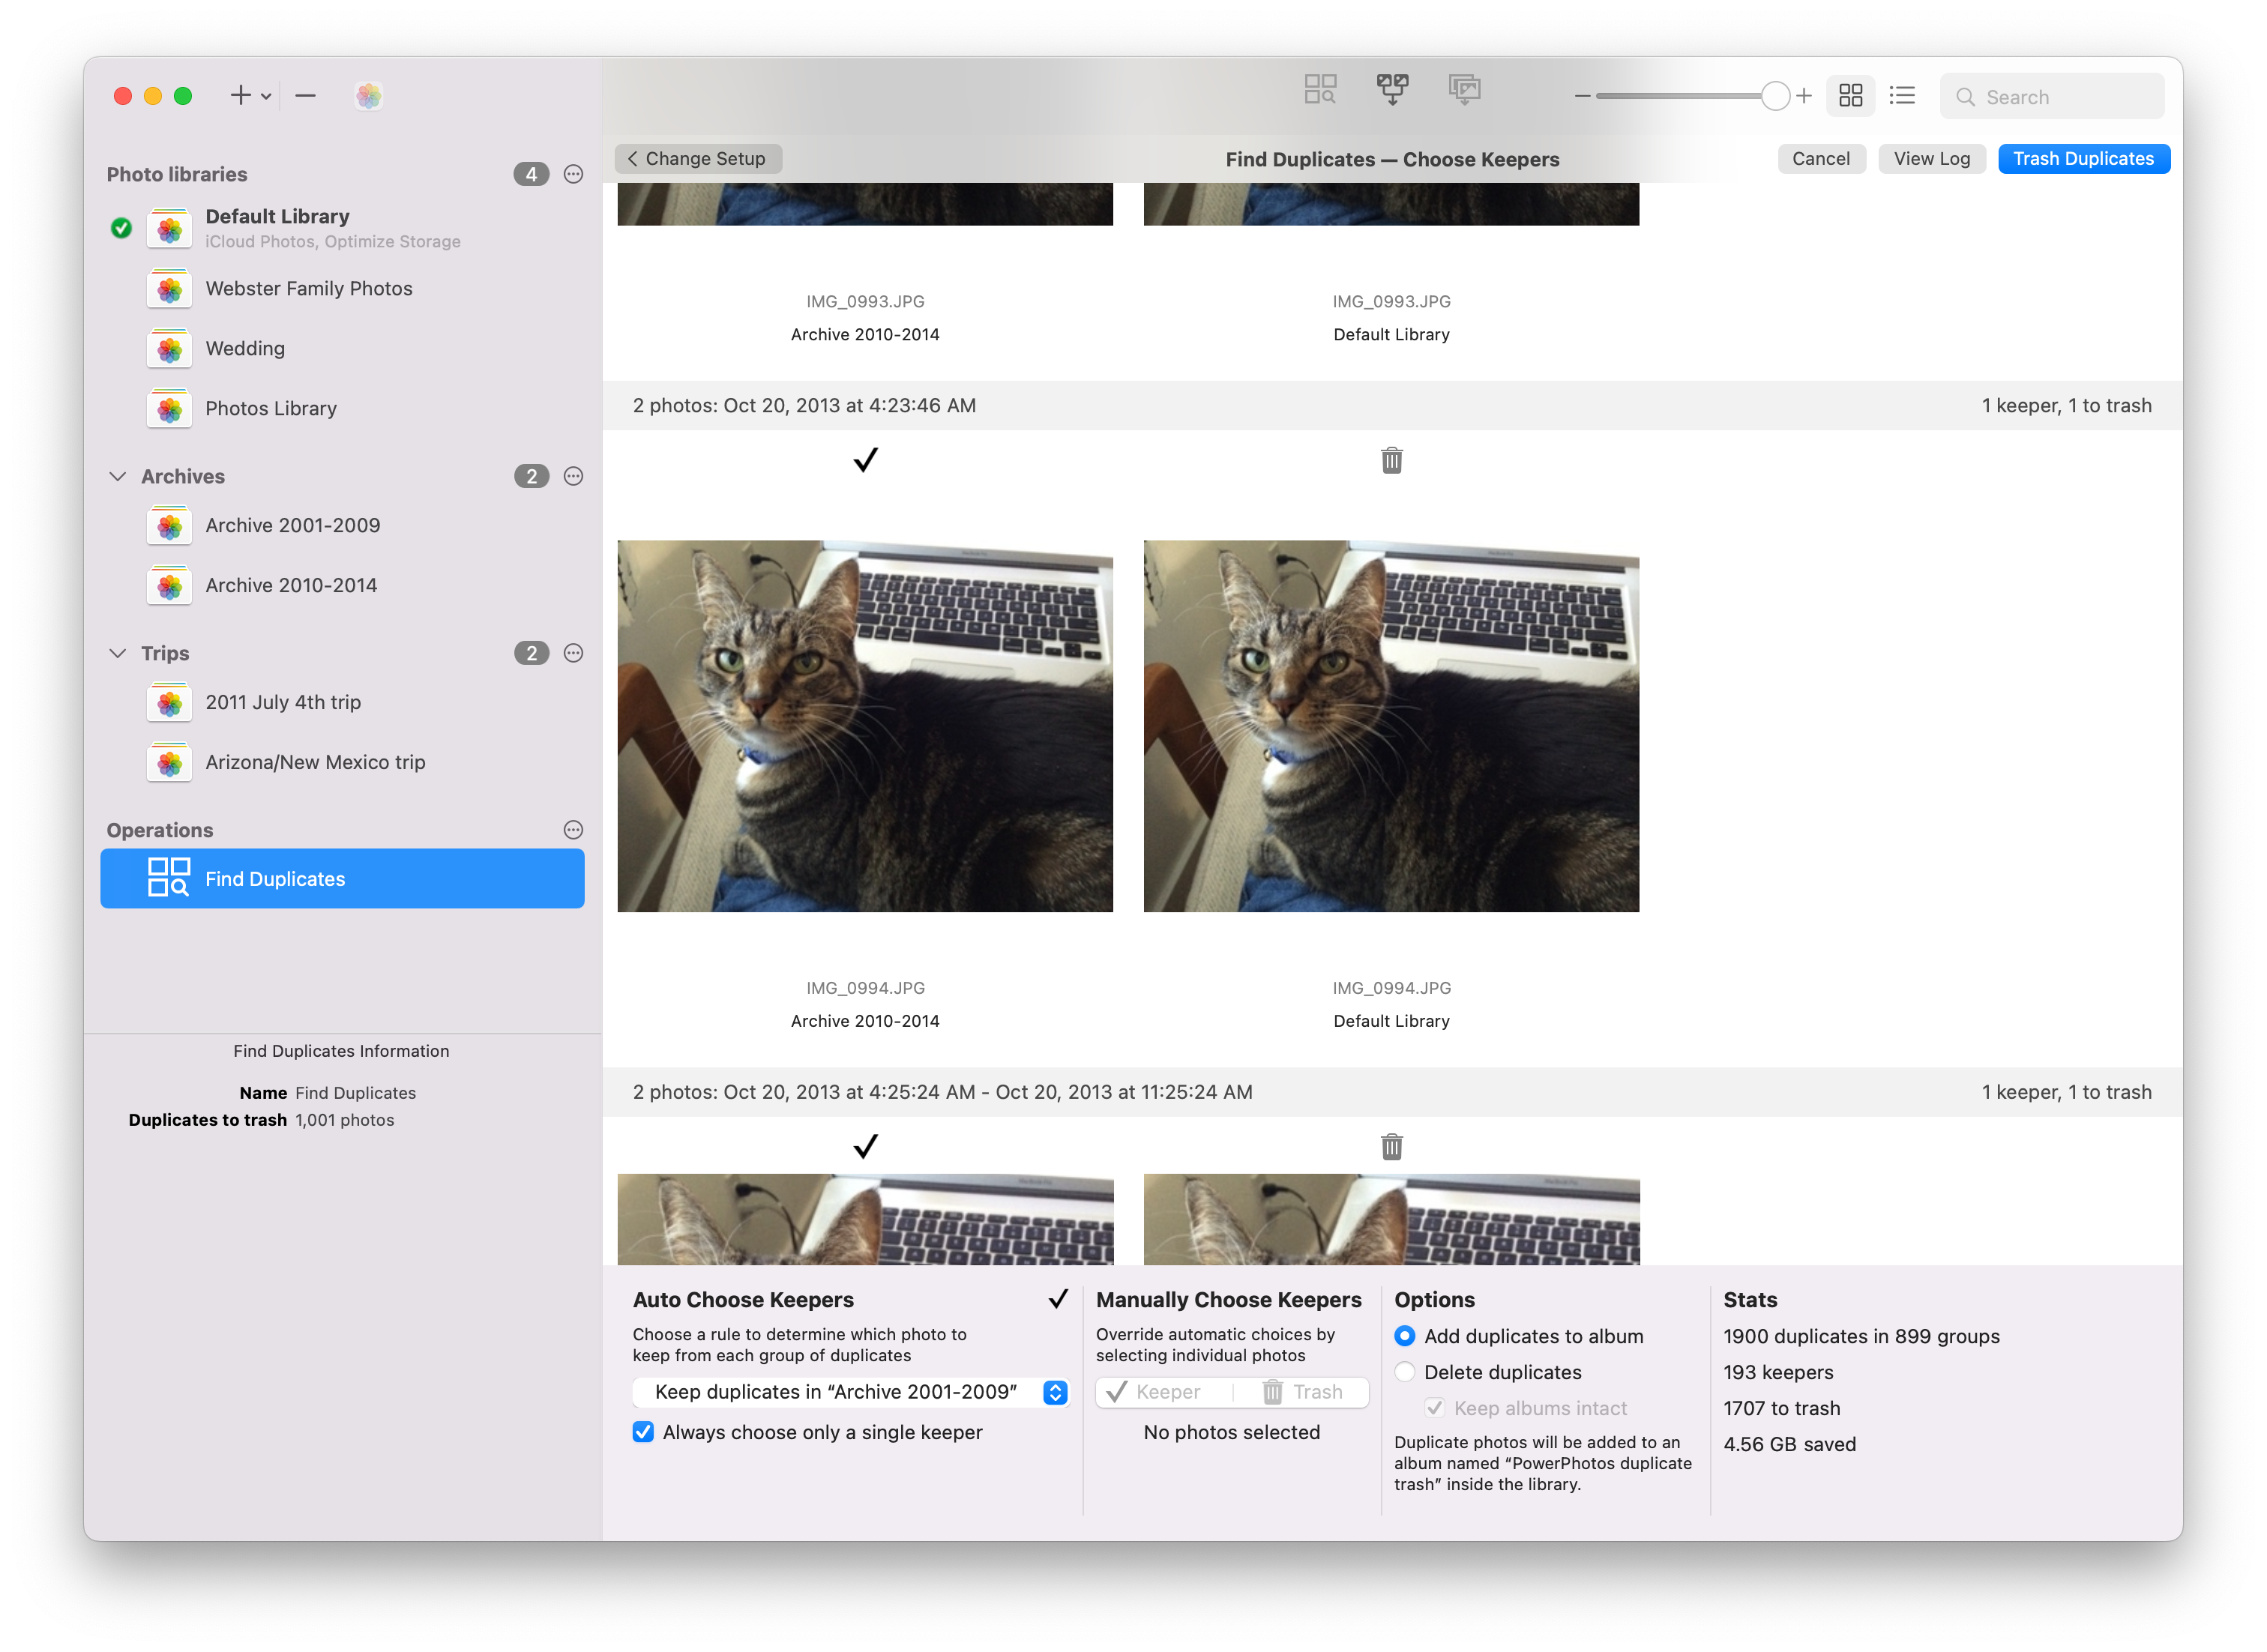
Task: Select Delete duplicates radio option
Action: pyautogui.click(x=1405, y=1372)
